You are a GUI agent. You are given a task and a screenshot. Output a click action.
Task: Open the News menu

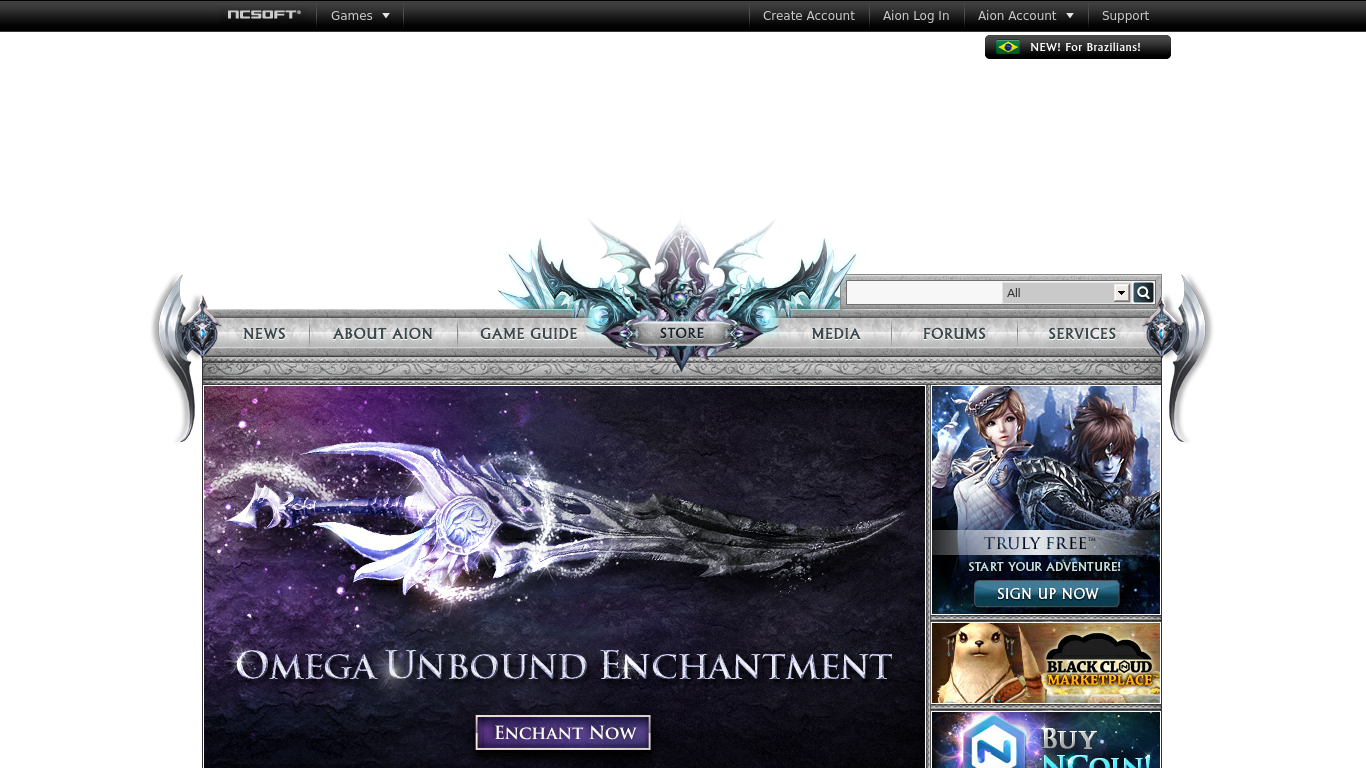(264, 334)
